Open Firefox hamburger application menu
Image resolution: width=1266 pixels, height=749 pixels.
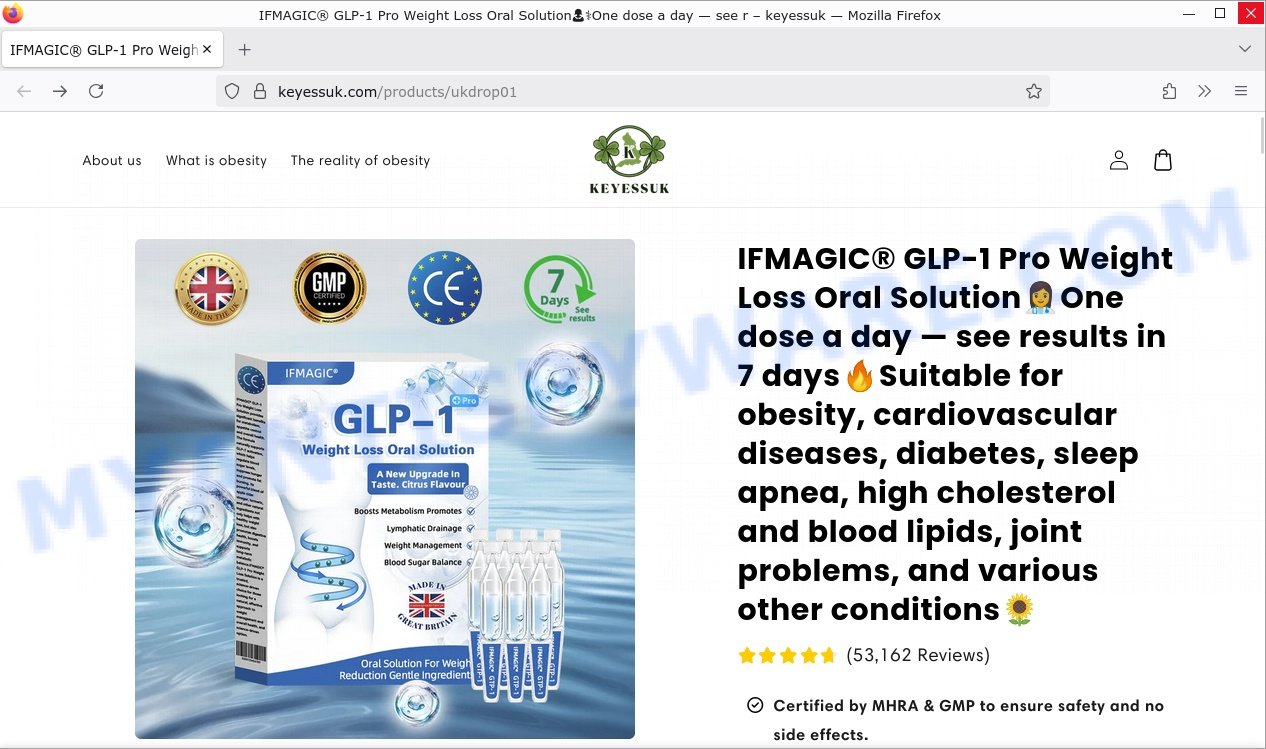(x=1241, y=91)
